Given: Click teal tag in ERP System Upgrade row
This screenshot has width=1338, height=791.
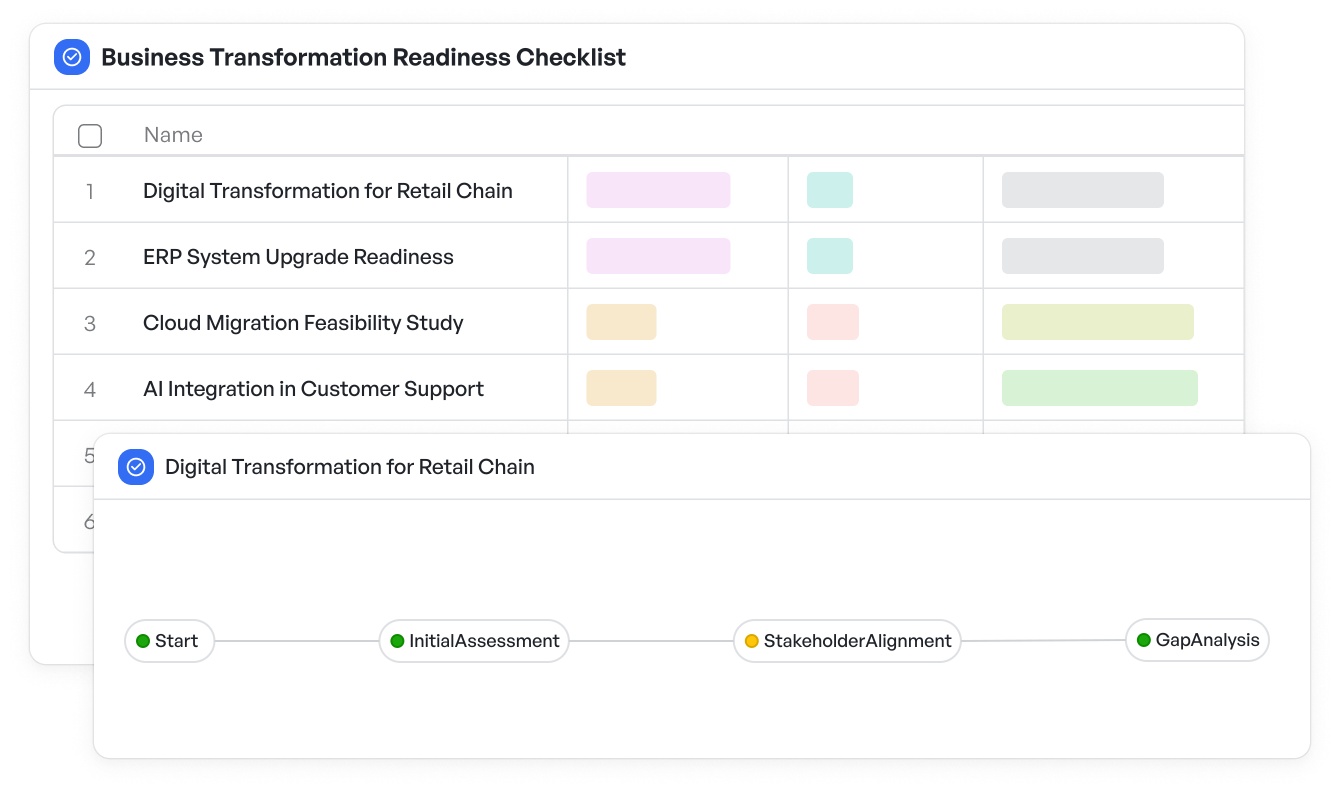Looking at the screenshot, I should click(x=829, y=256).
